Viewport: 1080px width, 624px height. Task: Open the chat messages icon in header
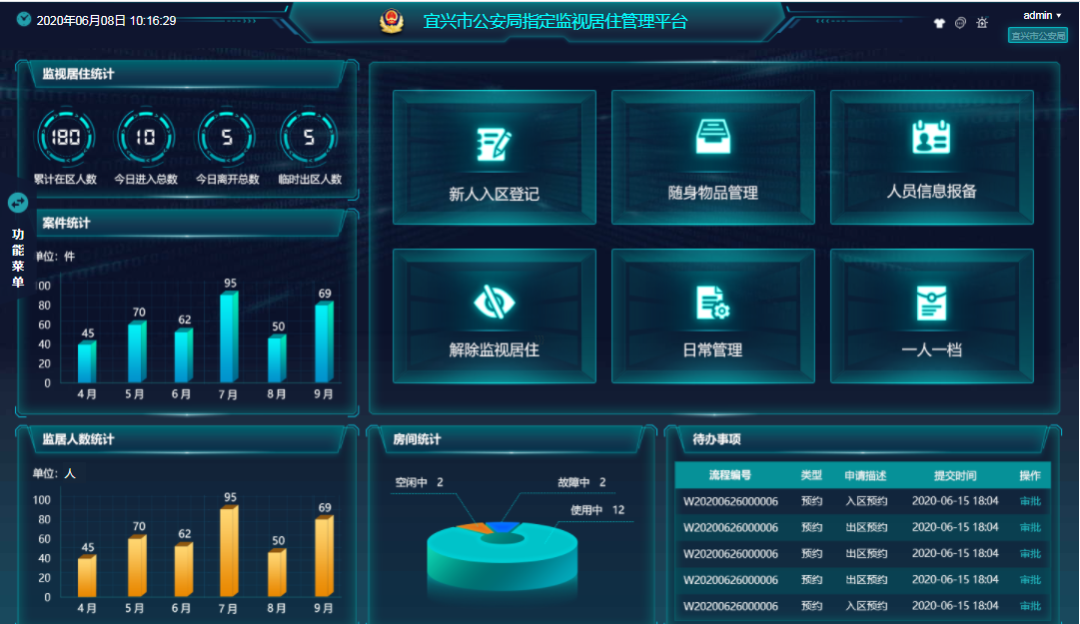(x=960, y=23)
